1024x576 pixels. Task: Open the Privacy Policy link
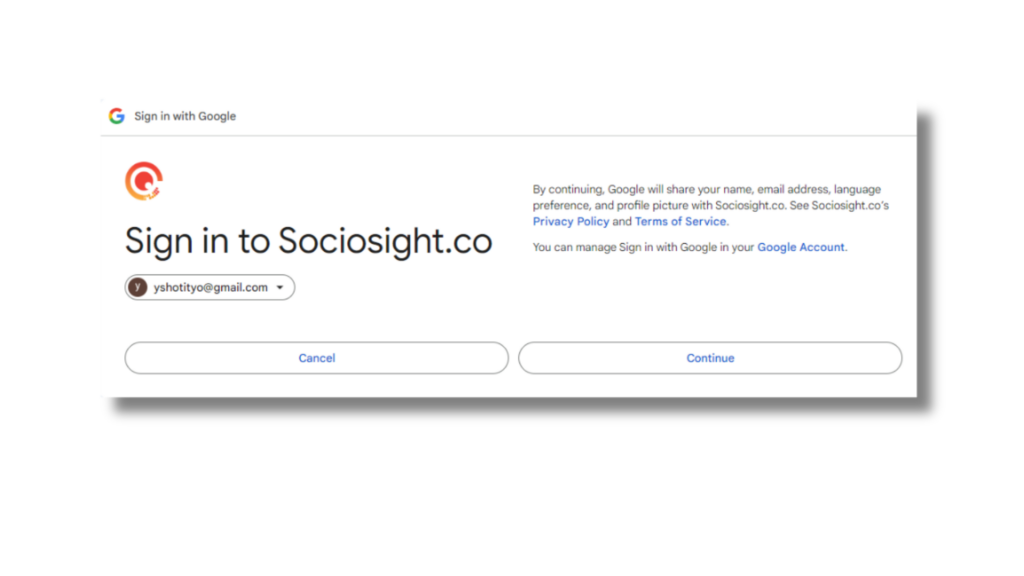click(x=571, y=221)
